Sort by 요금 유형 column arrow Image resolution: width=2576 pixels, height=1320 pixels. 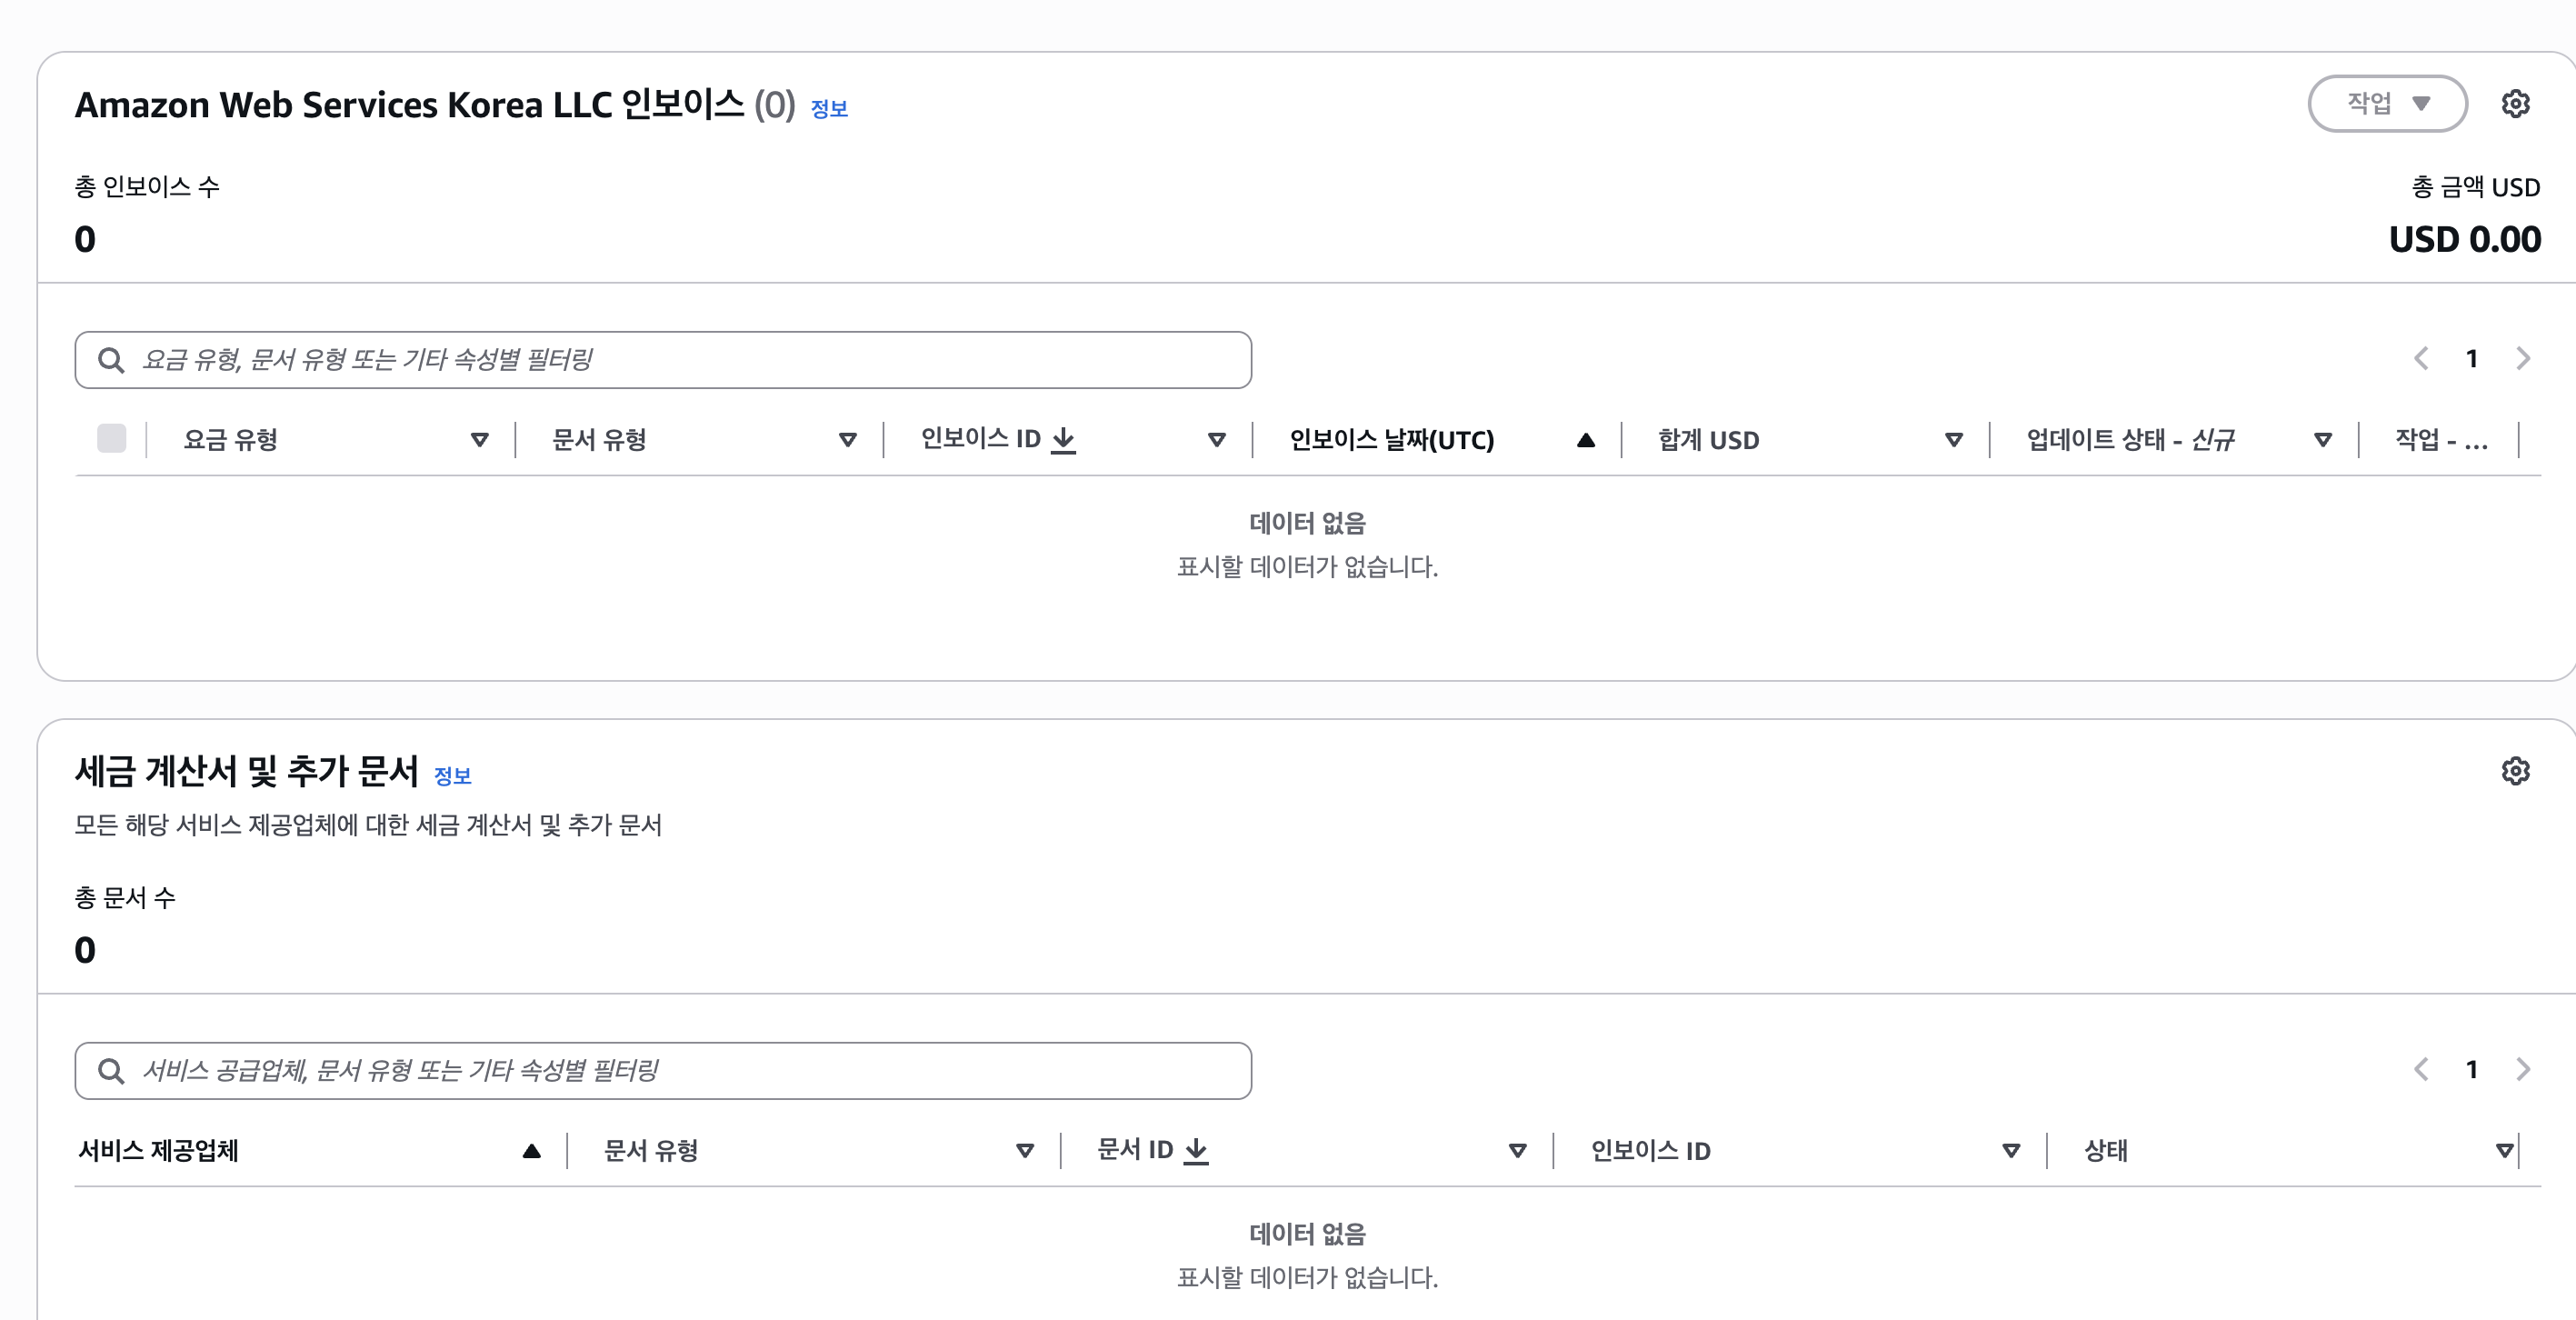(480, 440)
